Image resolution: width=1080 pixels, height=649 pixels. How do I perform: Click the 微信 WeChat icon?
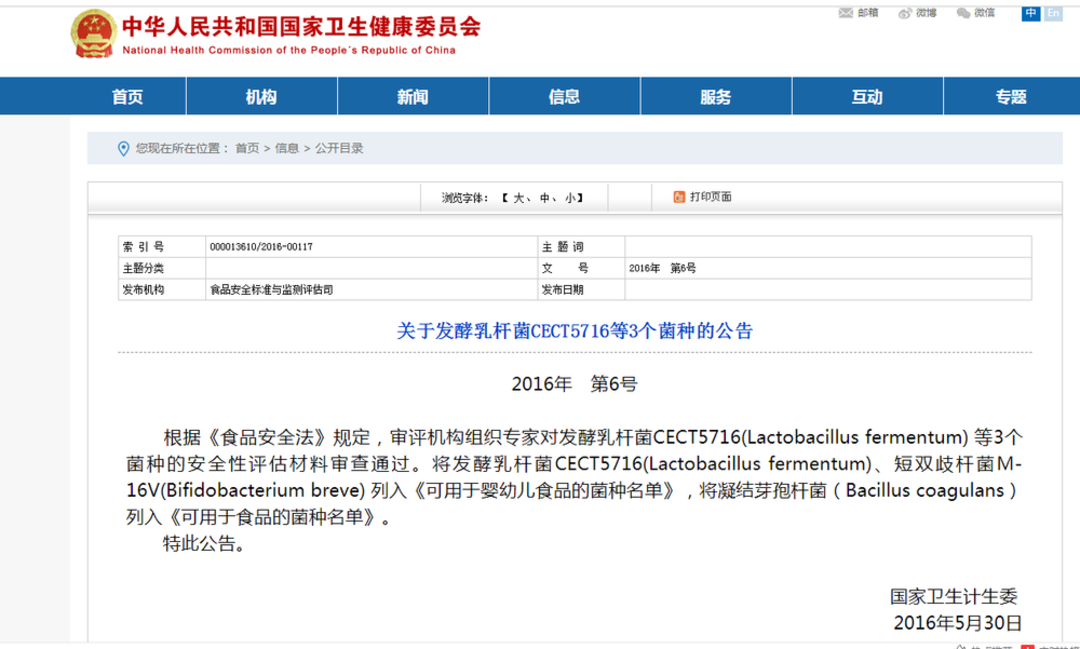963,13
